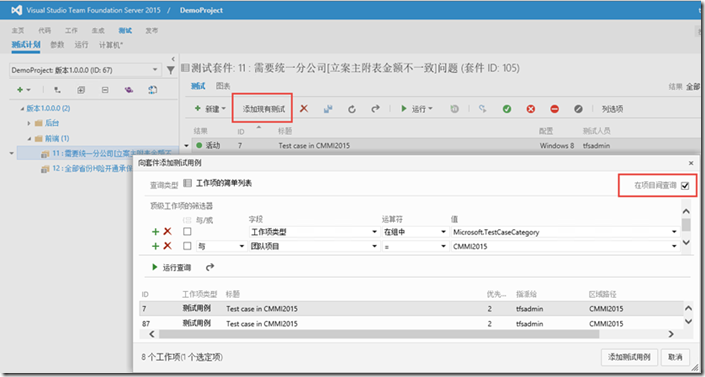Click the reset test to active icon
705x377 pixels.
click(x=455, y=109)
